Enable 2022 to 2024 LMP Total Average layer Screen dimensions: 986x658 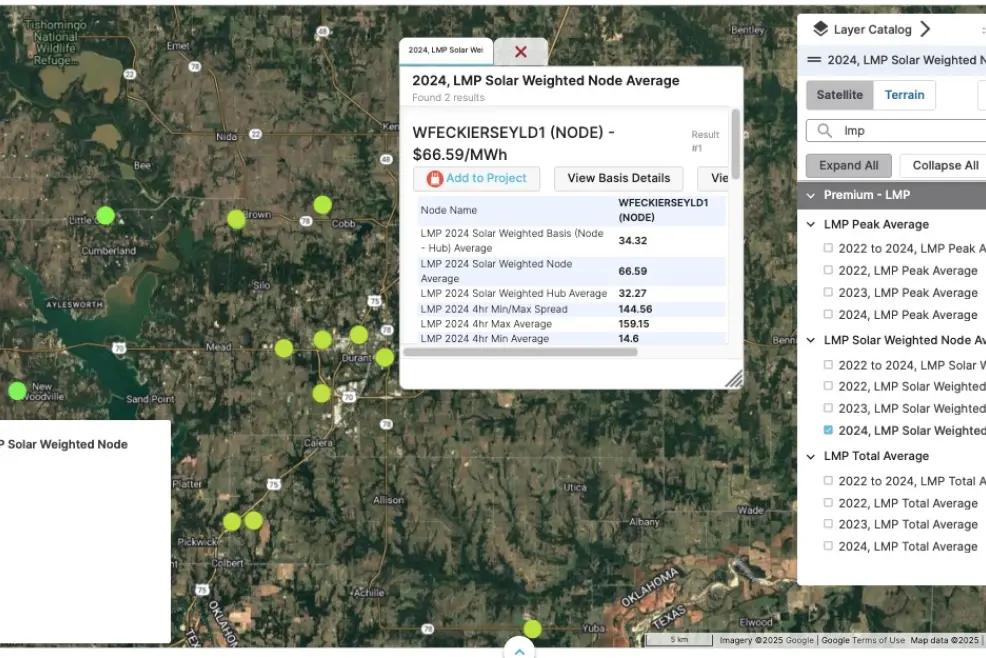tap(828, 480)
